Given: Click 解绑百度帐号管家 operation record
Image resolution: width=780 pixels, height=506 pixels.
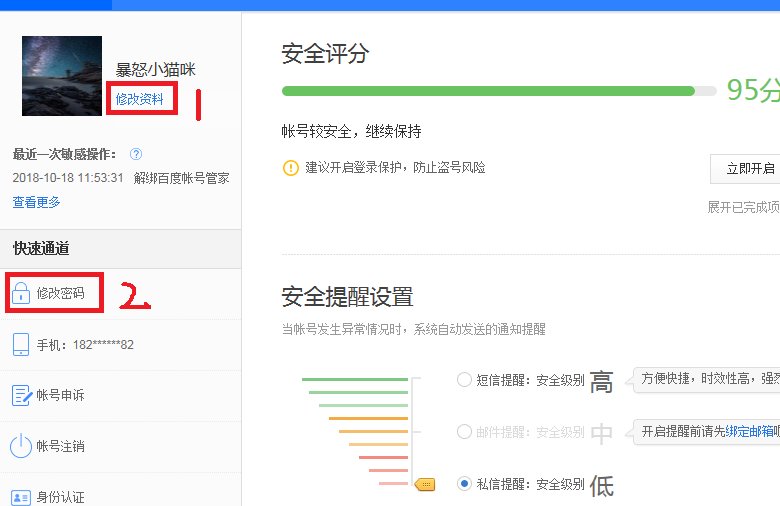Looking at the screenshot, I should click(182, 178).
